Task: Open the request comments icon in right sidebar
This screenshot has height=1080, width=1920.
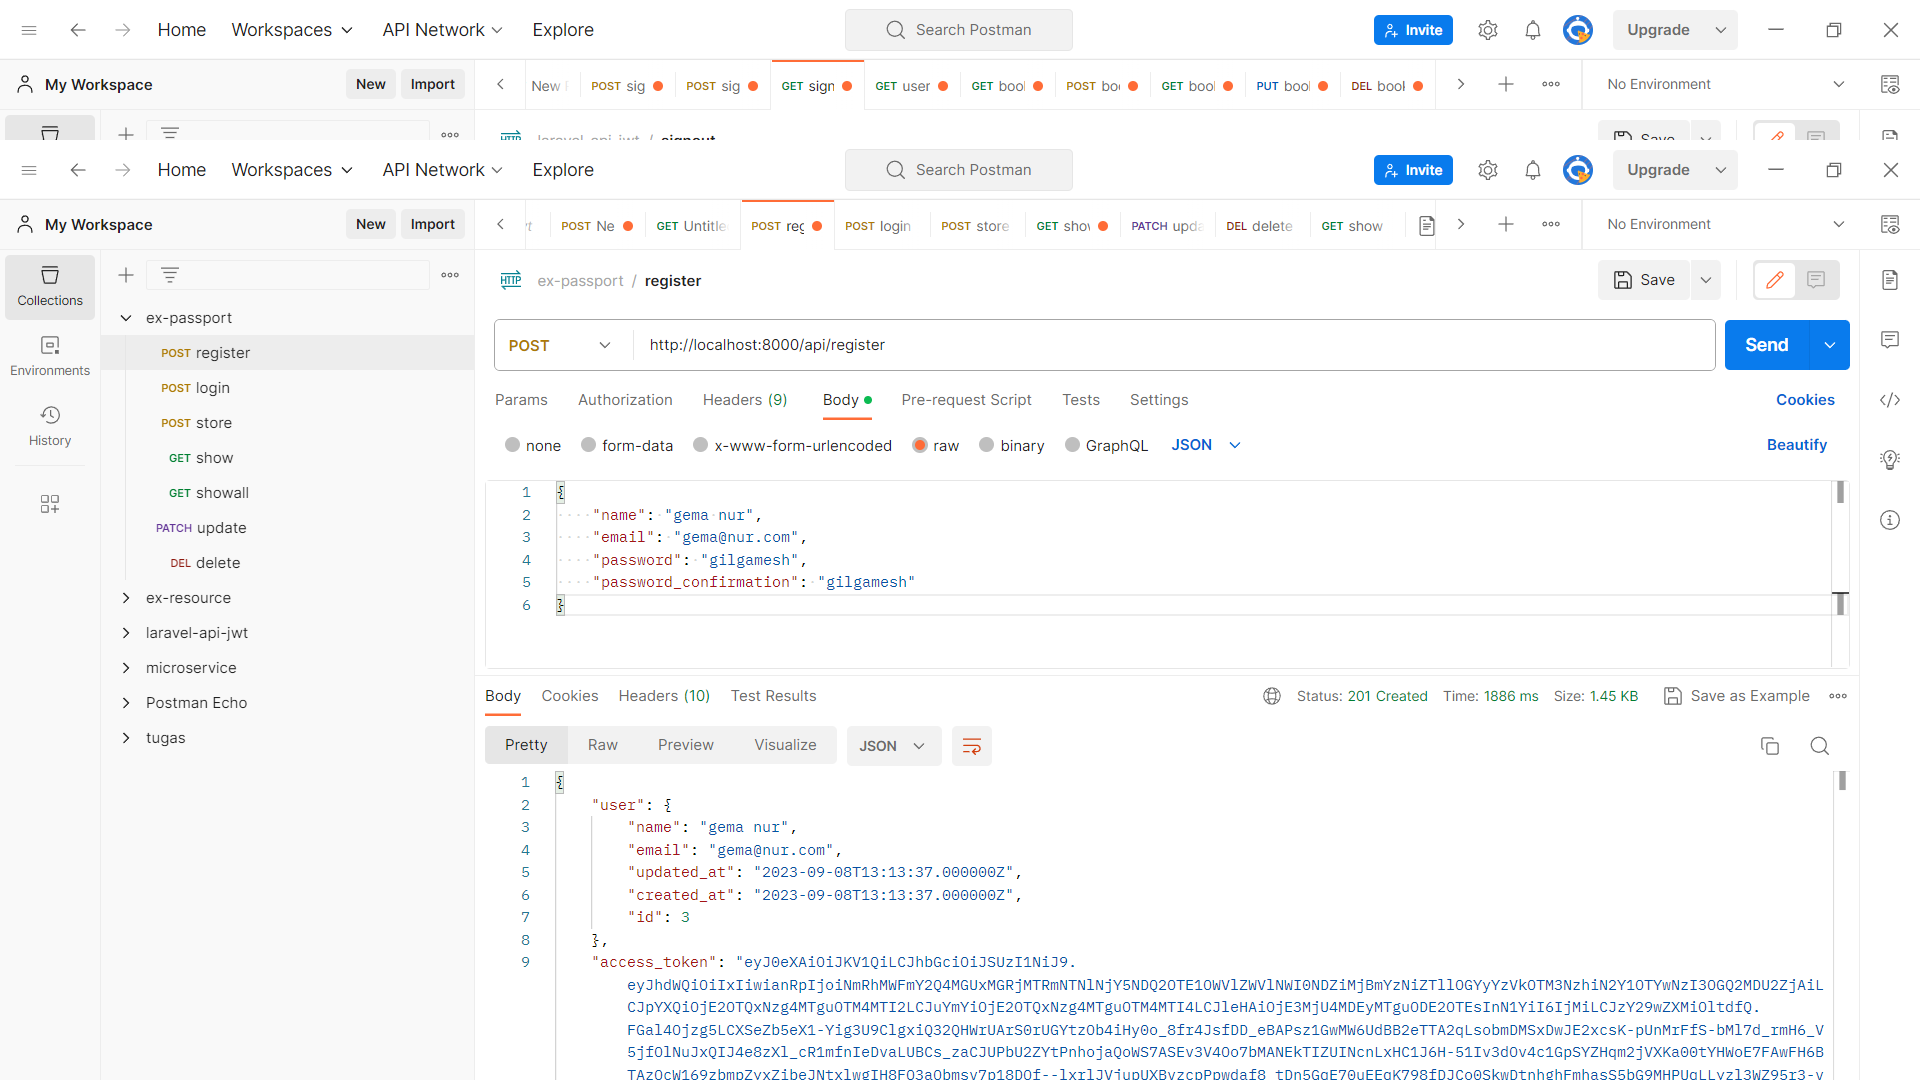Action: (1889, 340)
